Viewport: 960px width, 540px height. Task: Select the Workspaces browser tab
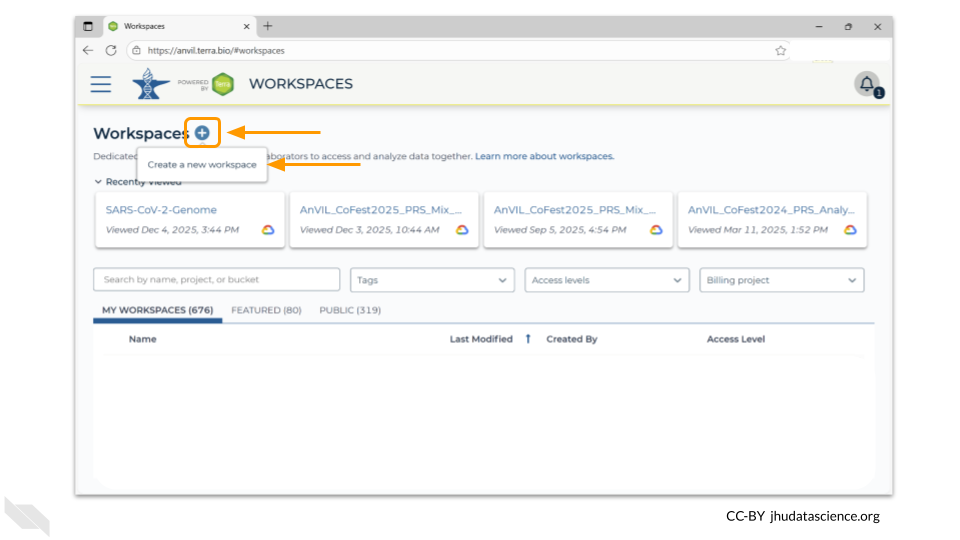point(179,26)
